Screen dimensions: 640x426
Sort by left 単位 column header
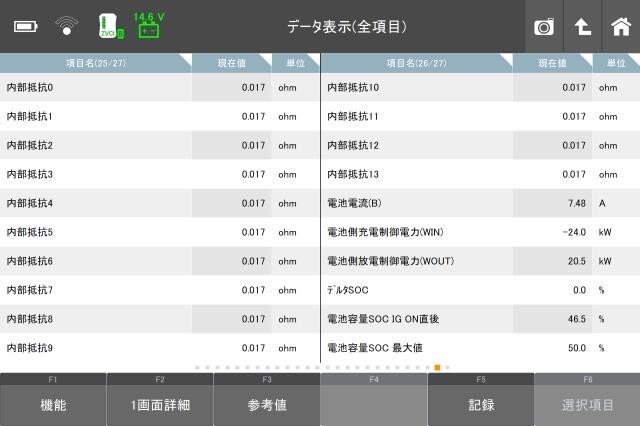[296, 63]
